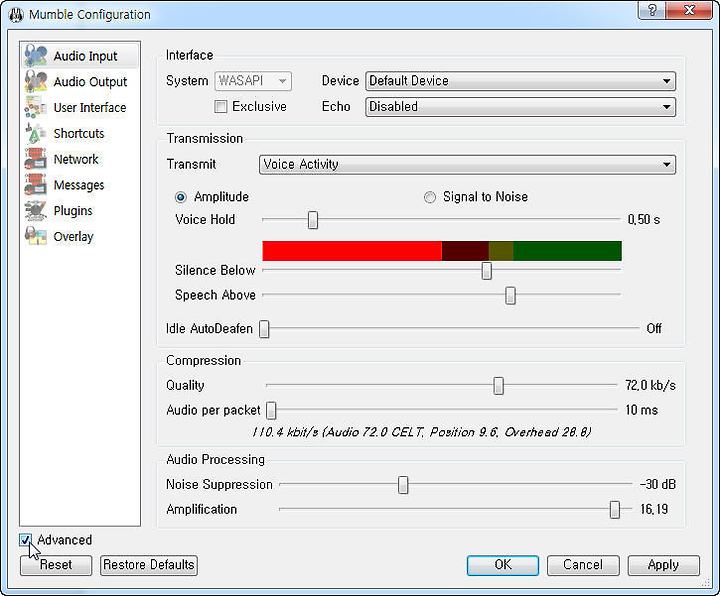Click the Apply button
The image size is (720, 596).
click(x=664, y=565)
